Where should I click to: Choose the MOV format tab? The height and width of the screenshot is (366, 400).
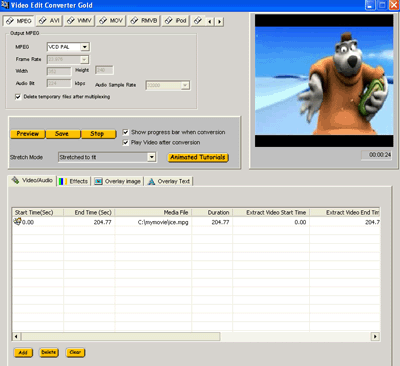pyautogui.click(x=111, y=21)
